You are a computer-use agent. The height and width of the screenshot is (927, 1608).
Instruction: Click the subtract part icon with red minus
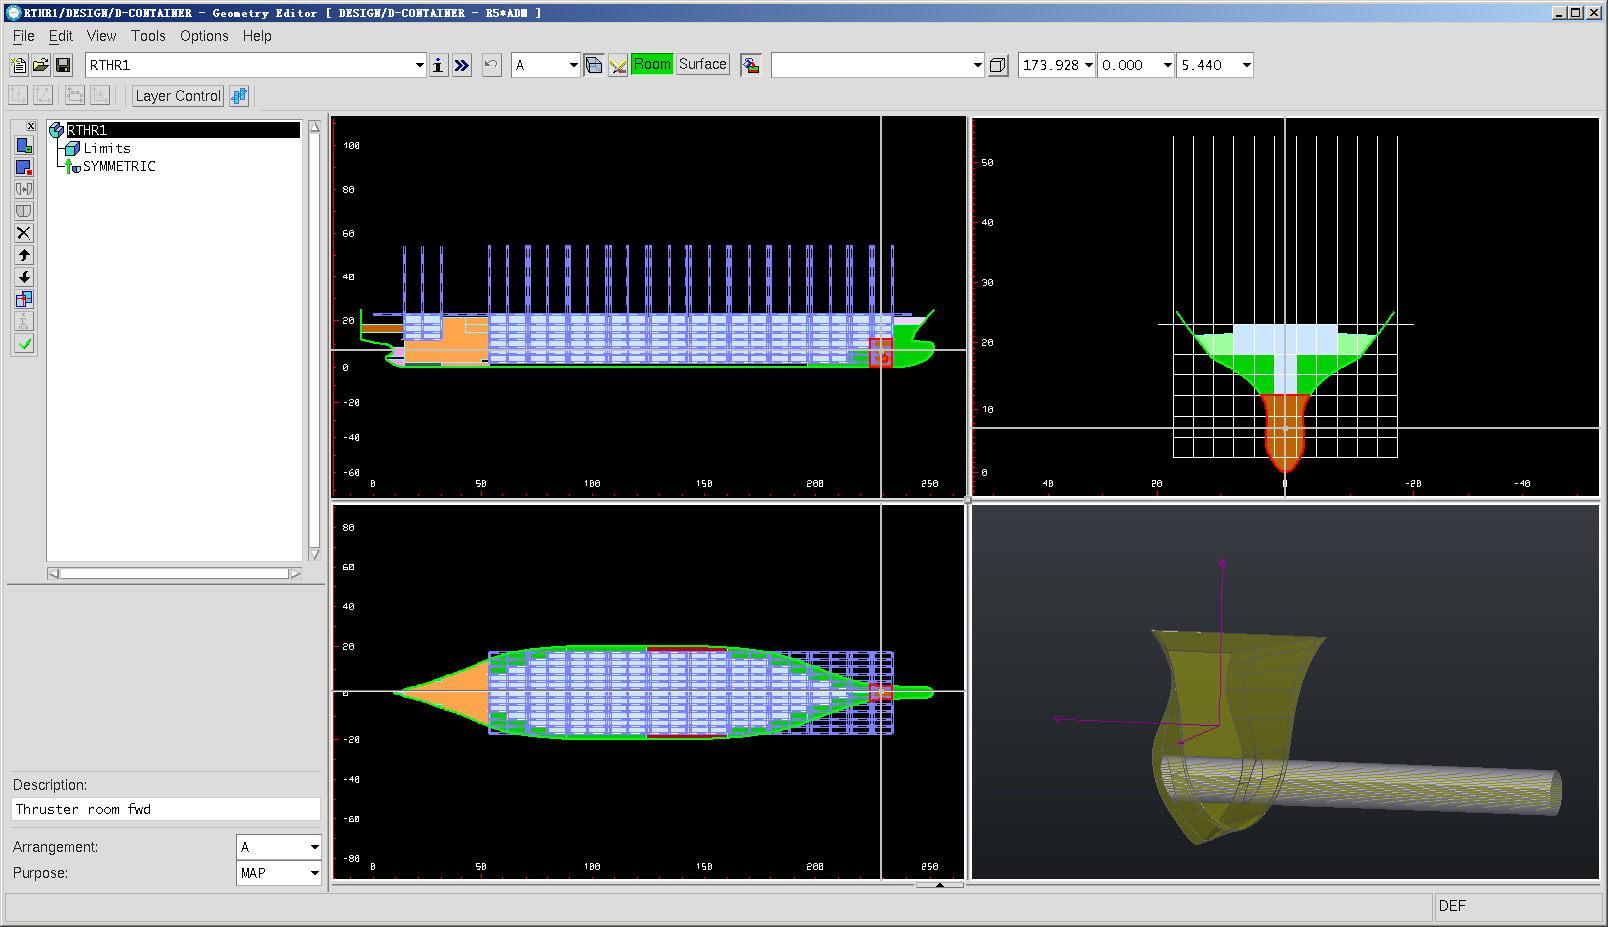(24, 167)
